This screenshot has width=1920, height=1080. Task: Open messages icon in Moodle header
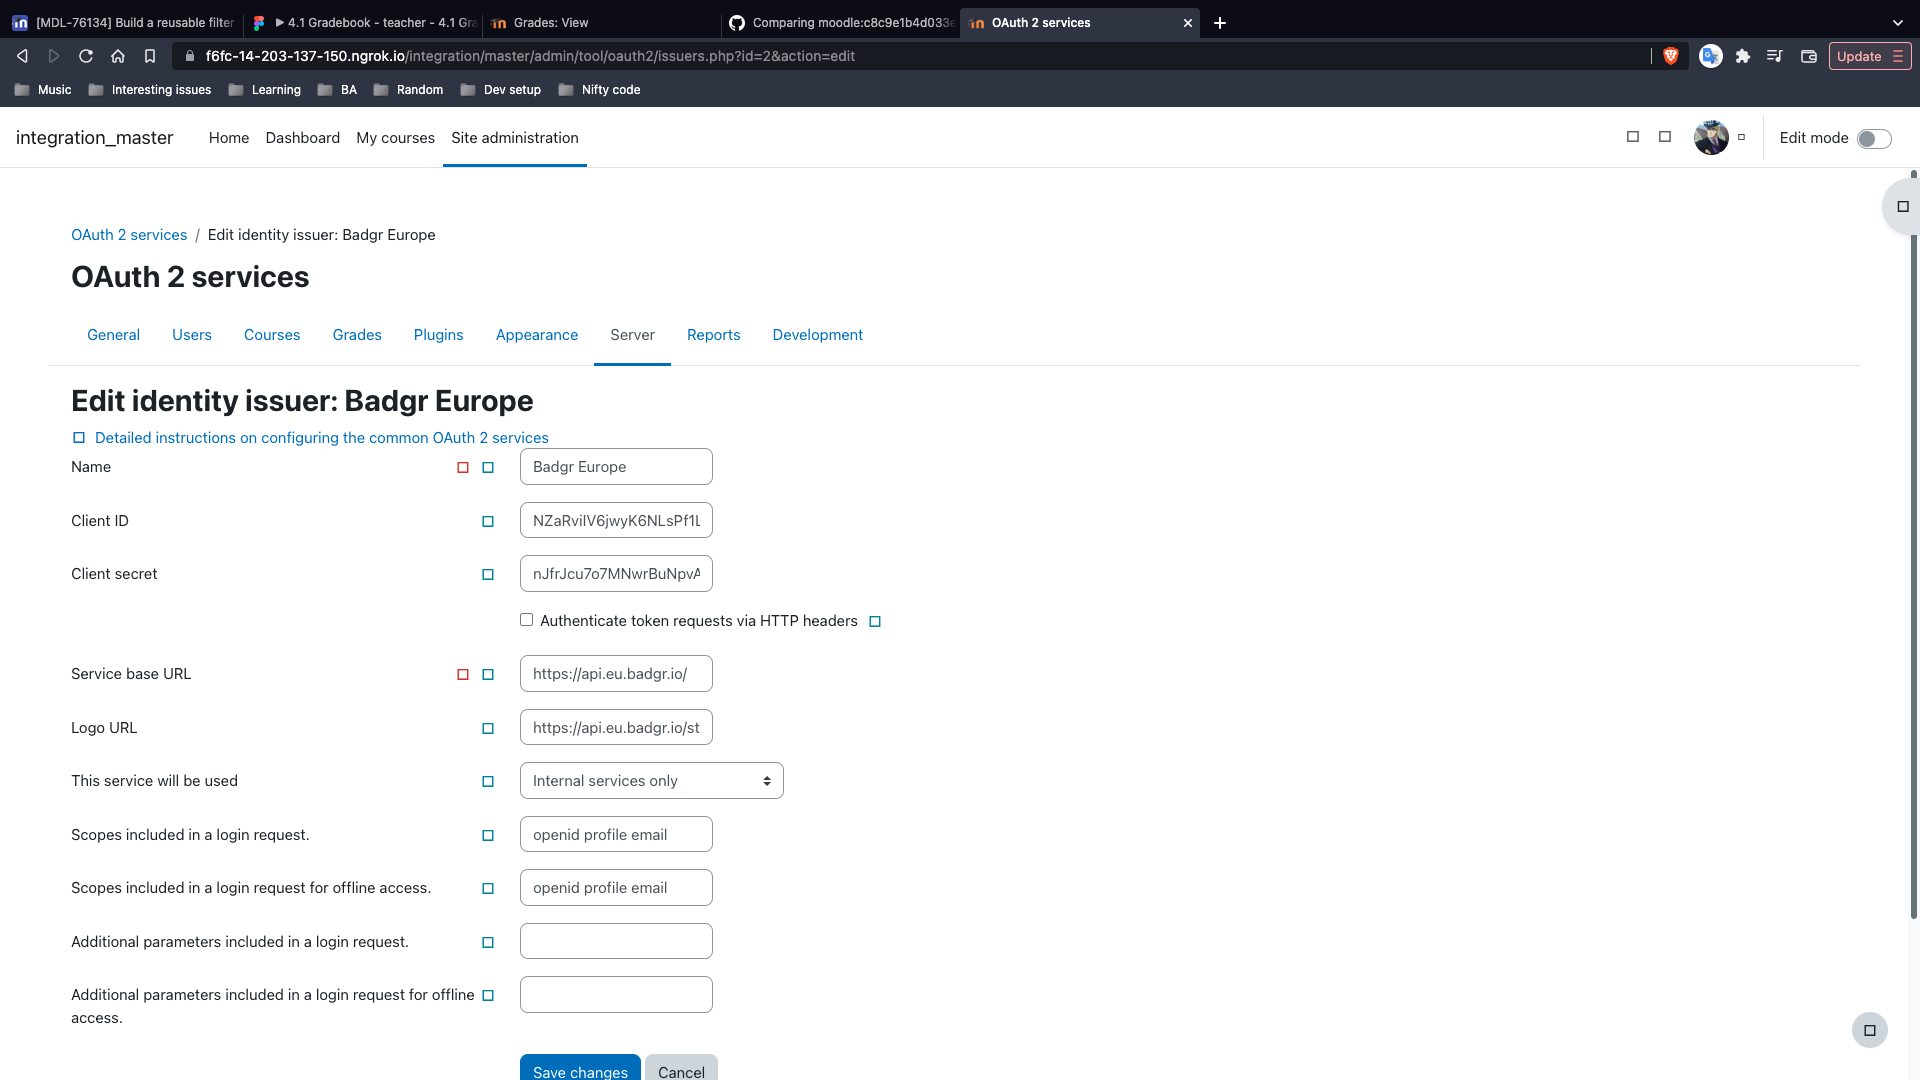(1665, 137)
